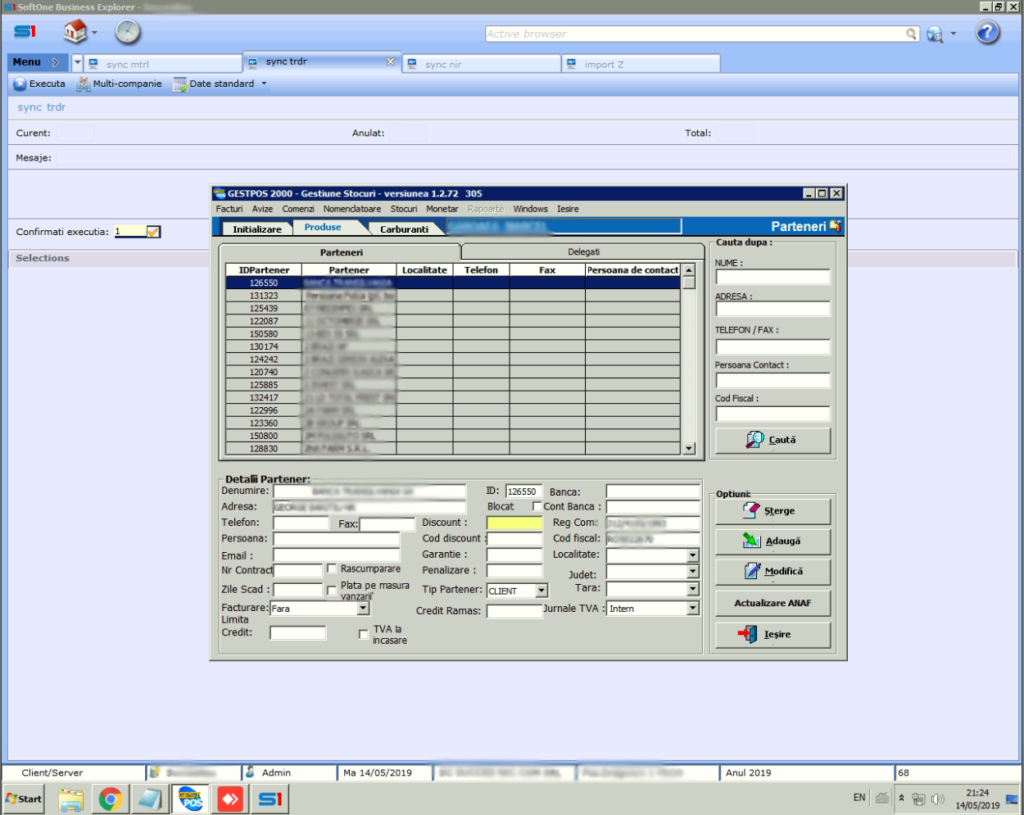Open the Facturi menu in GESTPOS
This screenshot has height=815, width=1024.
[229, 209]
